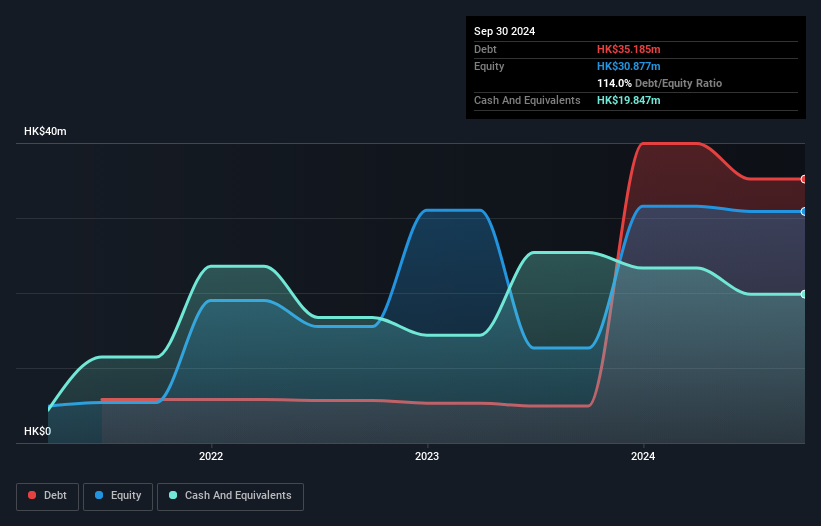Toggle the Debt legend button
Viewport: 821px width, 526px height.
48,496
